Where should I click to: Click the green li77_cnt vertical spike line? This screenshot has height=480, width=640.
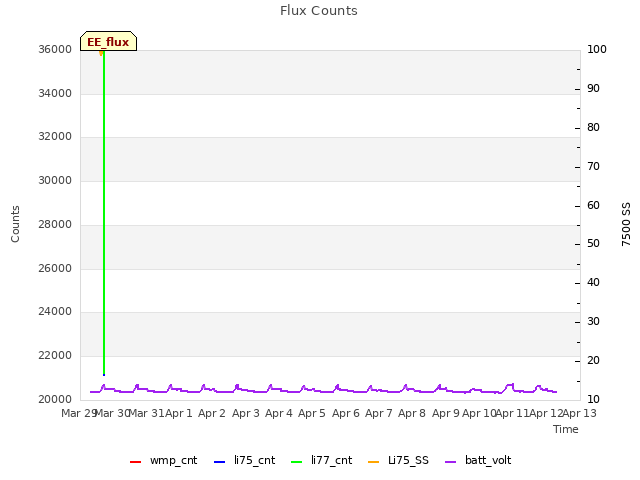point(104,212)
